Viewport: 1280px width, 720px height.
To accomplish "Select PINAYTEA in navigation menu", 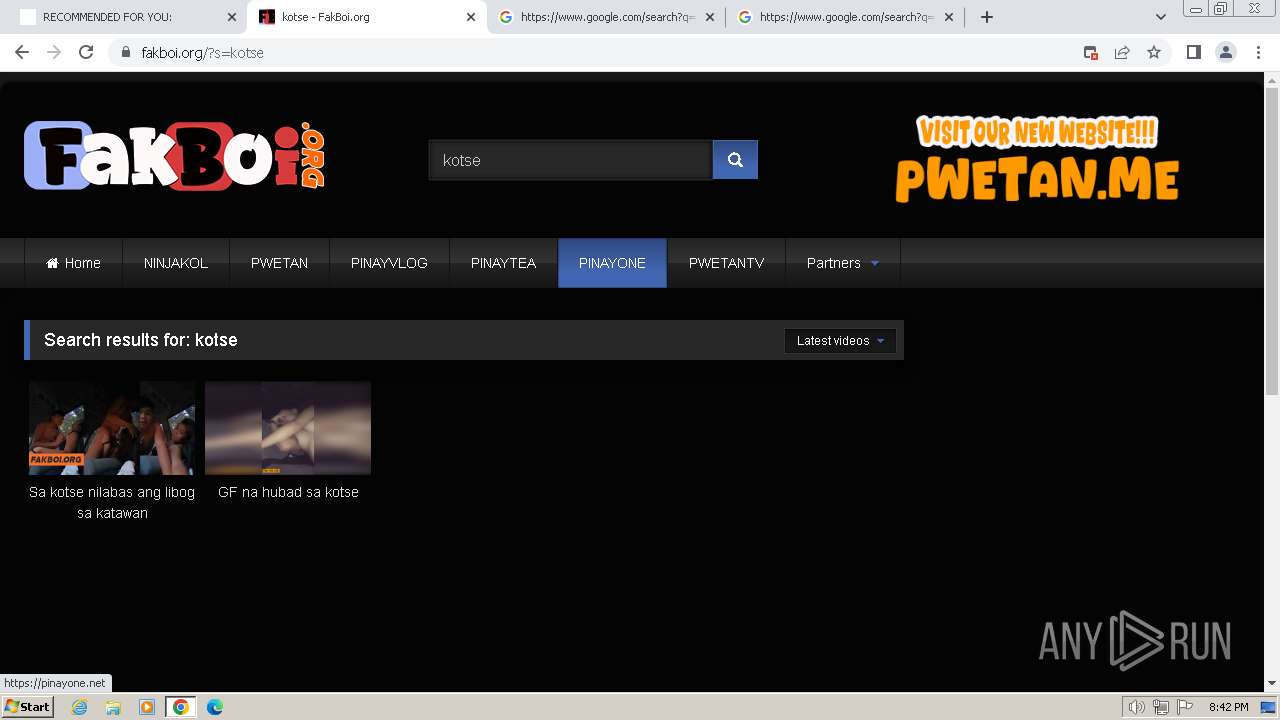I will point(503,263).
